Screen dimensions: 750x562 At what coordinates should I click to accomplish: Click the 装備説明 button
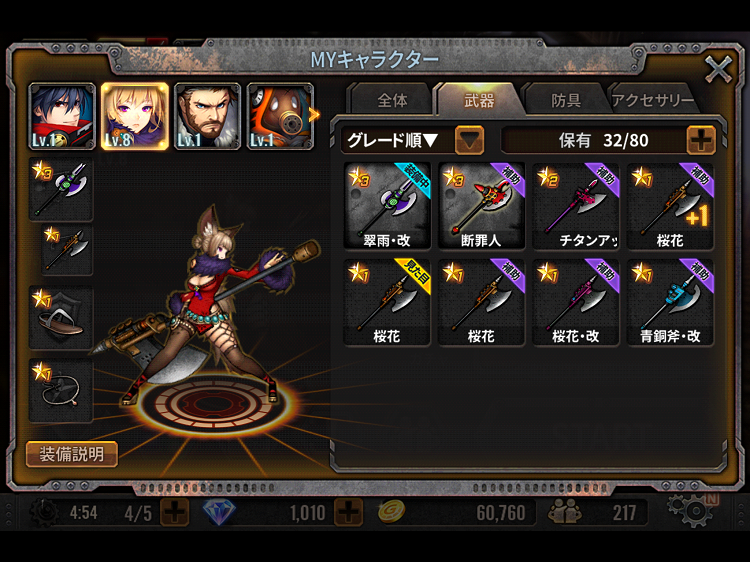(72, 454)
